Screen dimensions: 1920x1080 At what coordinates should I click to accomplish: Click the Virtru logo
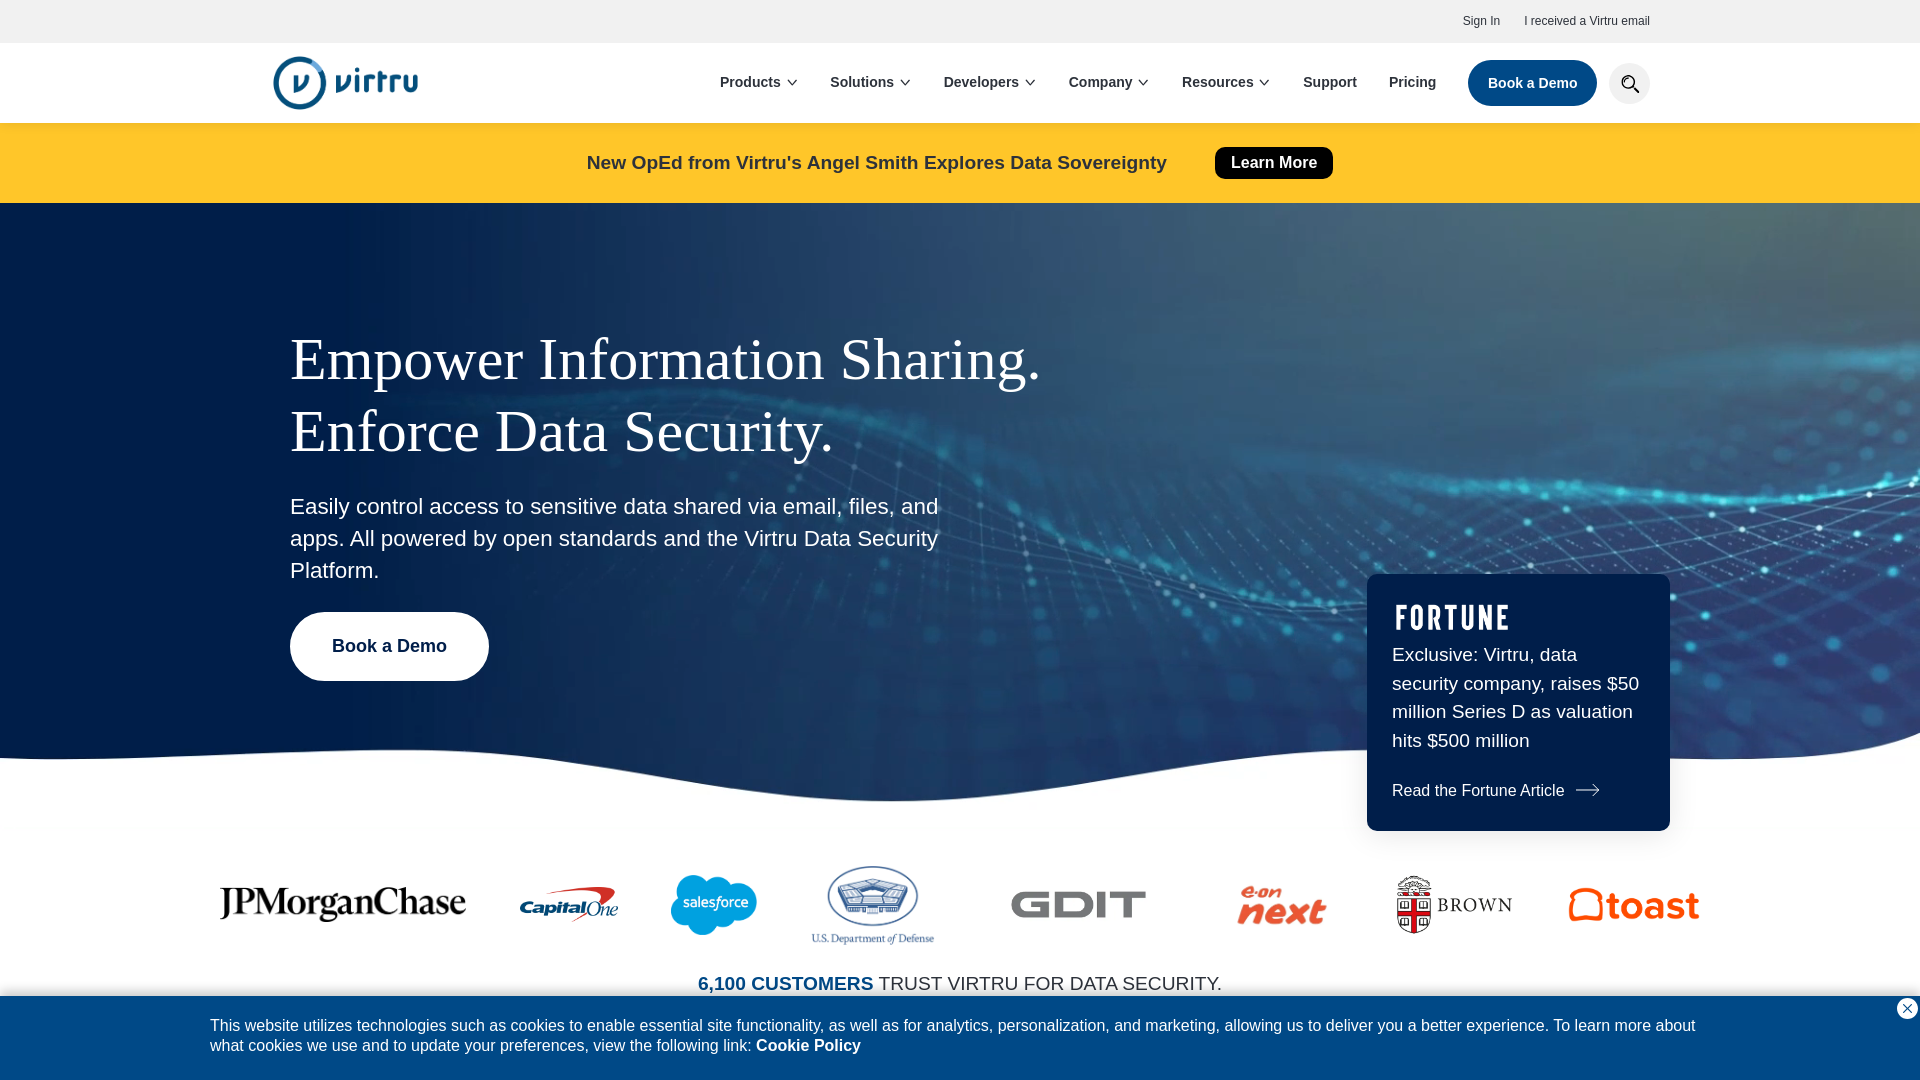click(x=345, y=83)
